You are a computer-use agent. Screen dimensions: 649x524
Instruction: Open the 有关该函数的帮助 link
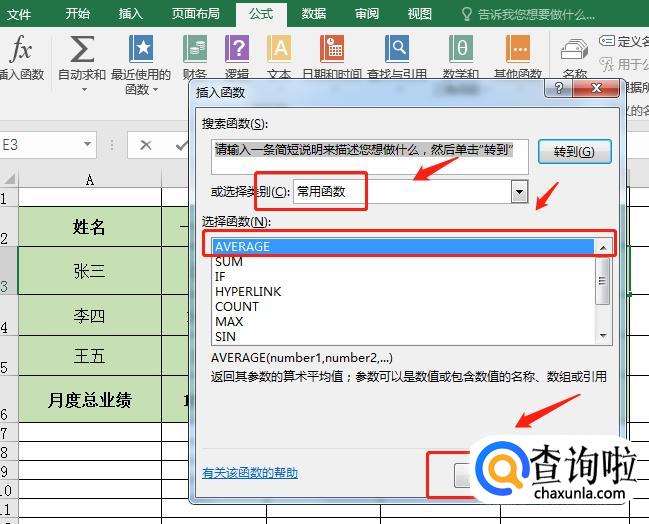coord(250,473)
